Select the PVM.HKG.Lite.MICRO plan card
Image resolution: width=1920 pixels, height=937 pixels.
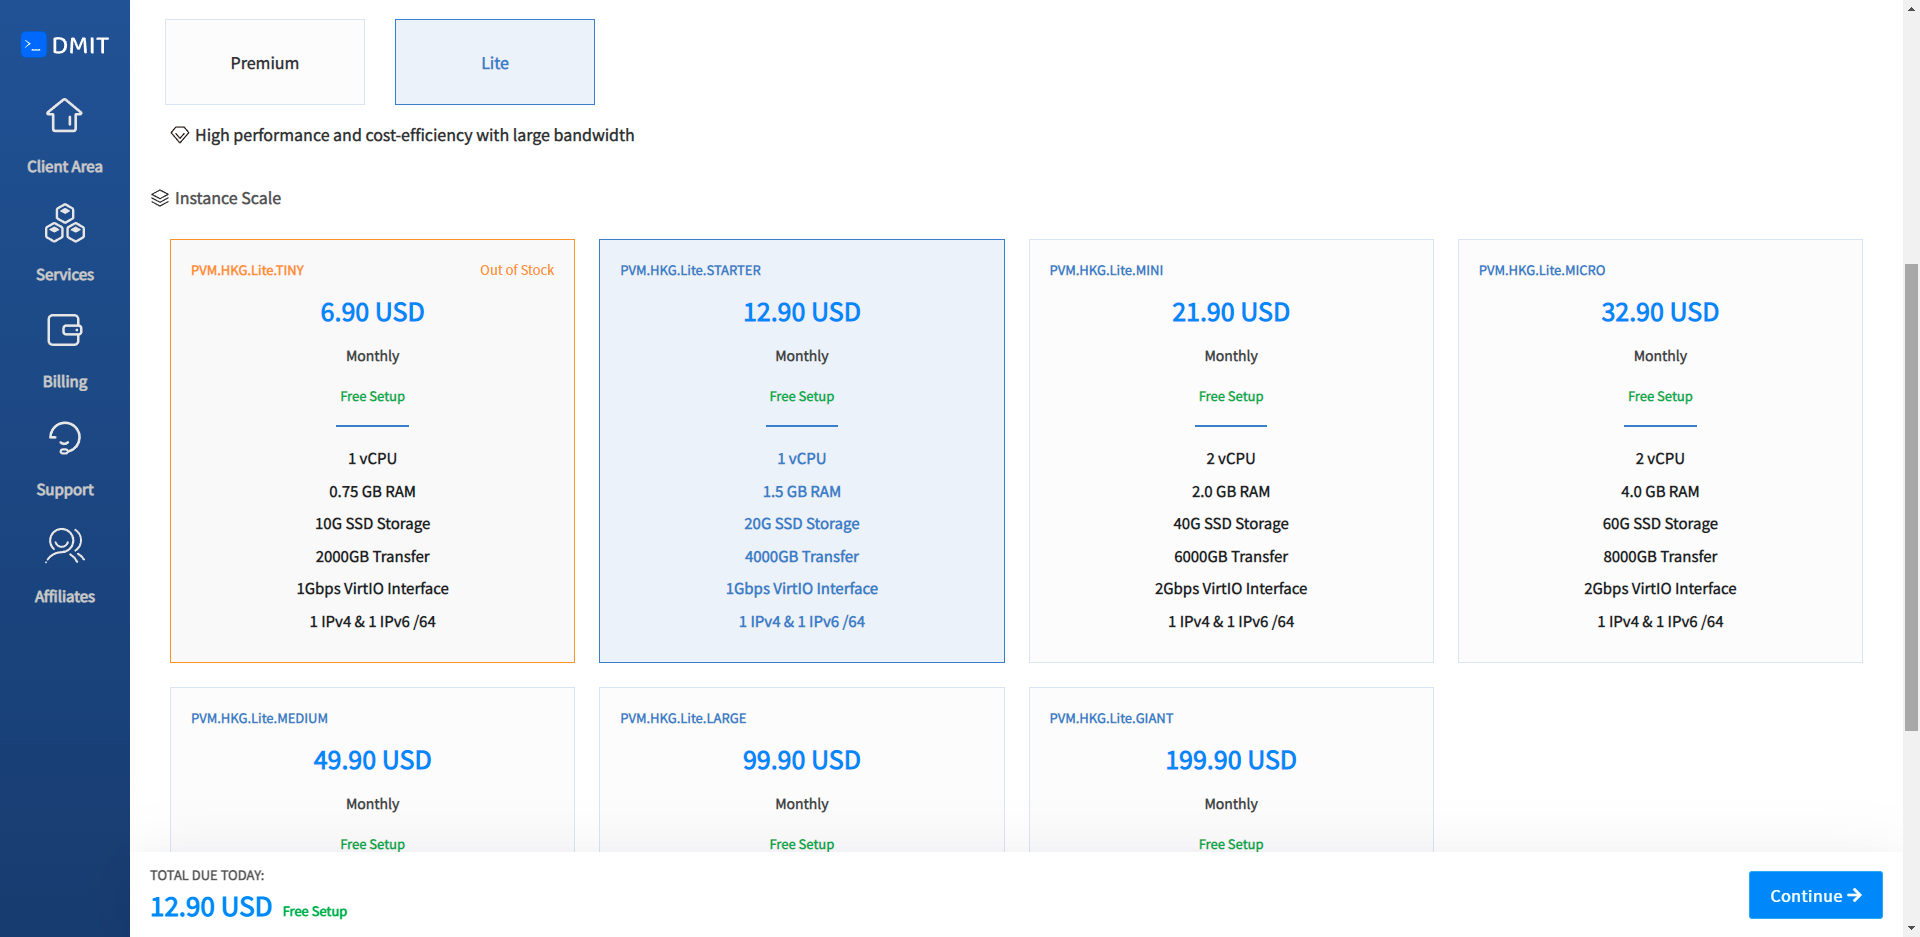pyautogui.click(x=1660, y=451)
